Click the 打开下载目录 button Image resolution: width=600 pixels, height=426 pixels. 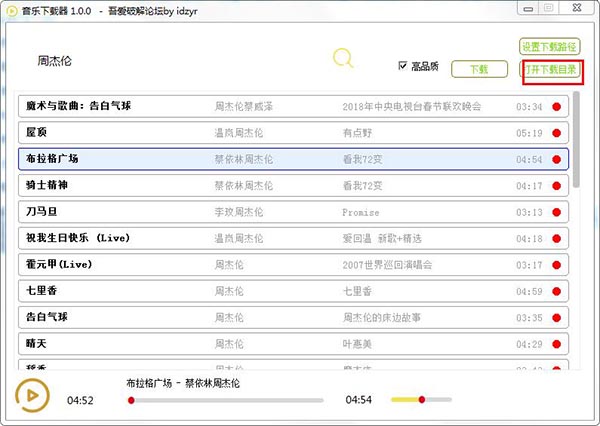click(550, 69)
